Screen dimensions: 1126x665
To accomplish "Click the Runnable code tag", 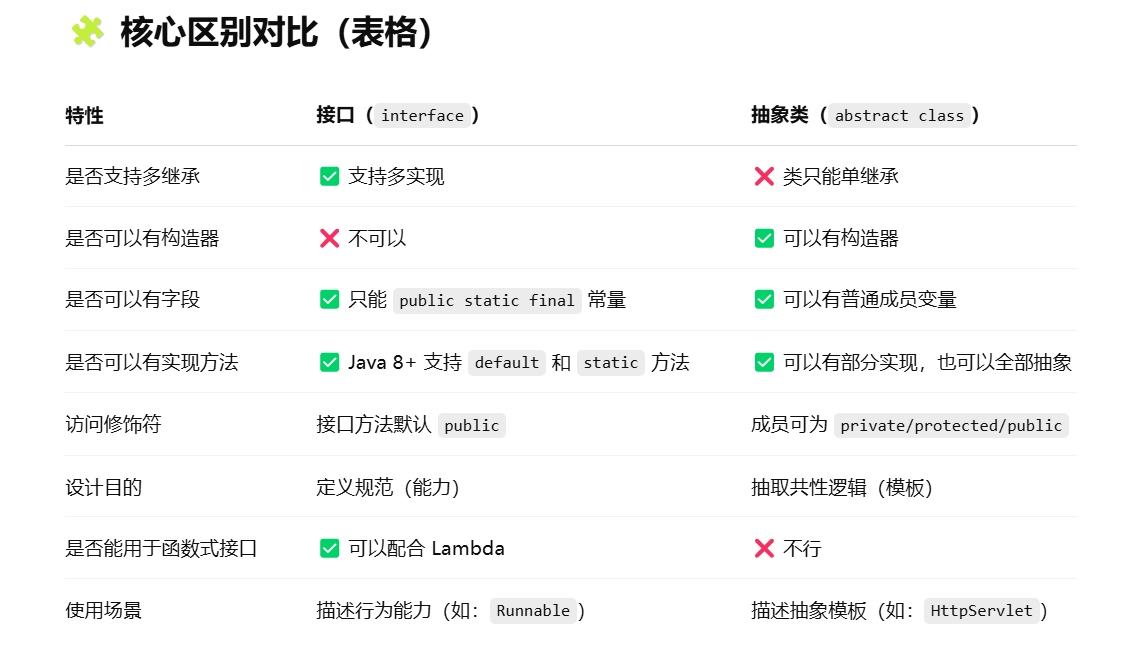I will point(533,610).
